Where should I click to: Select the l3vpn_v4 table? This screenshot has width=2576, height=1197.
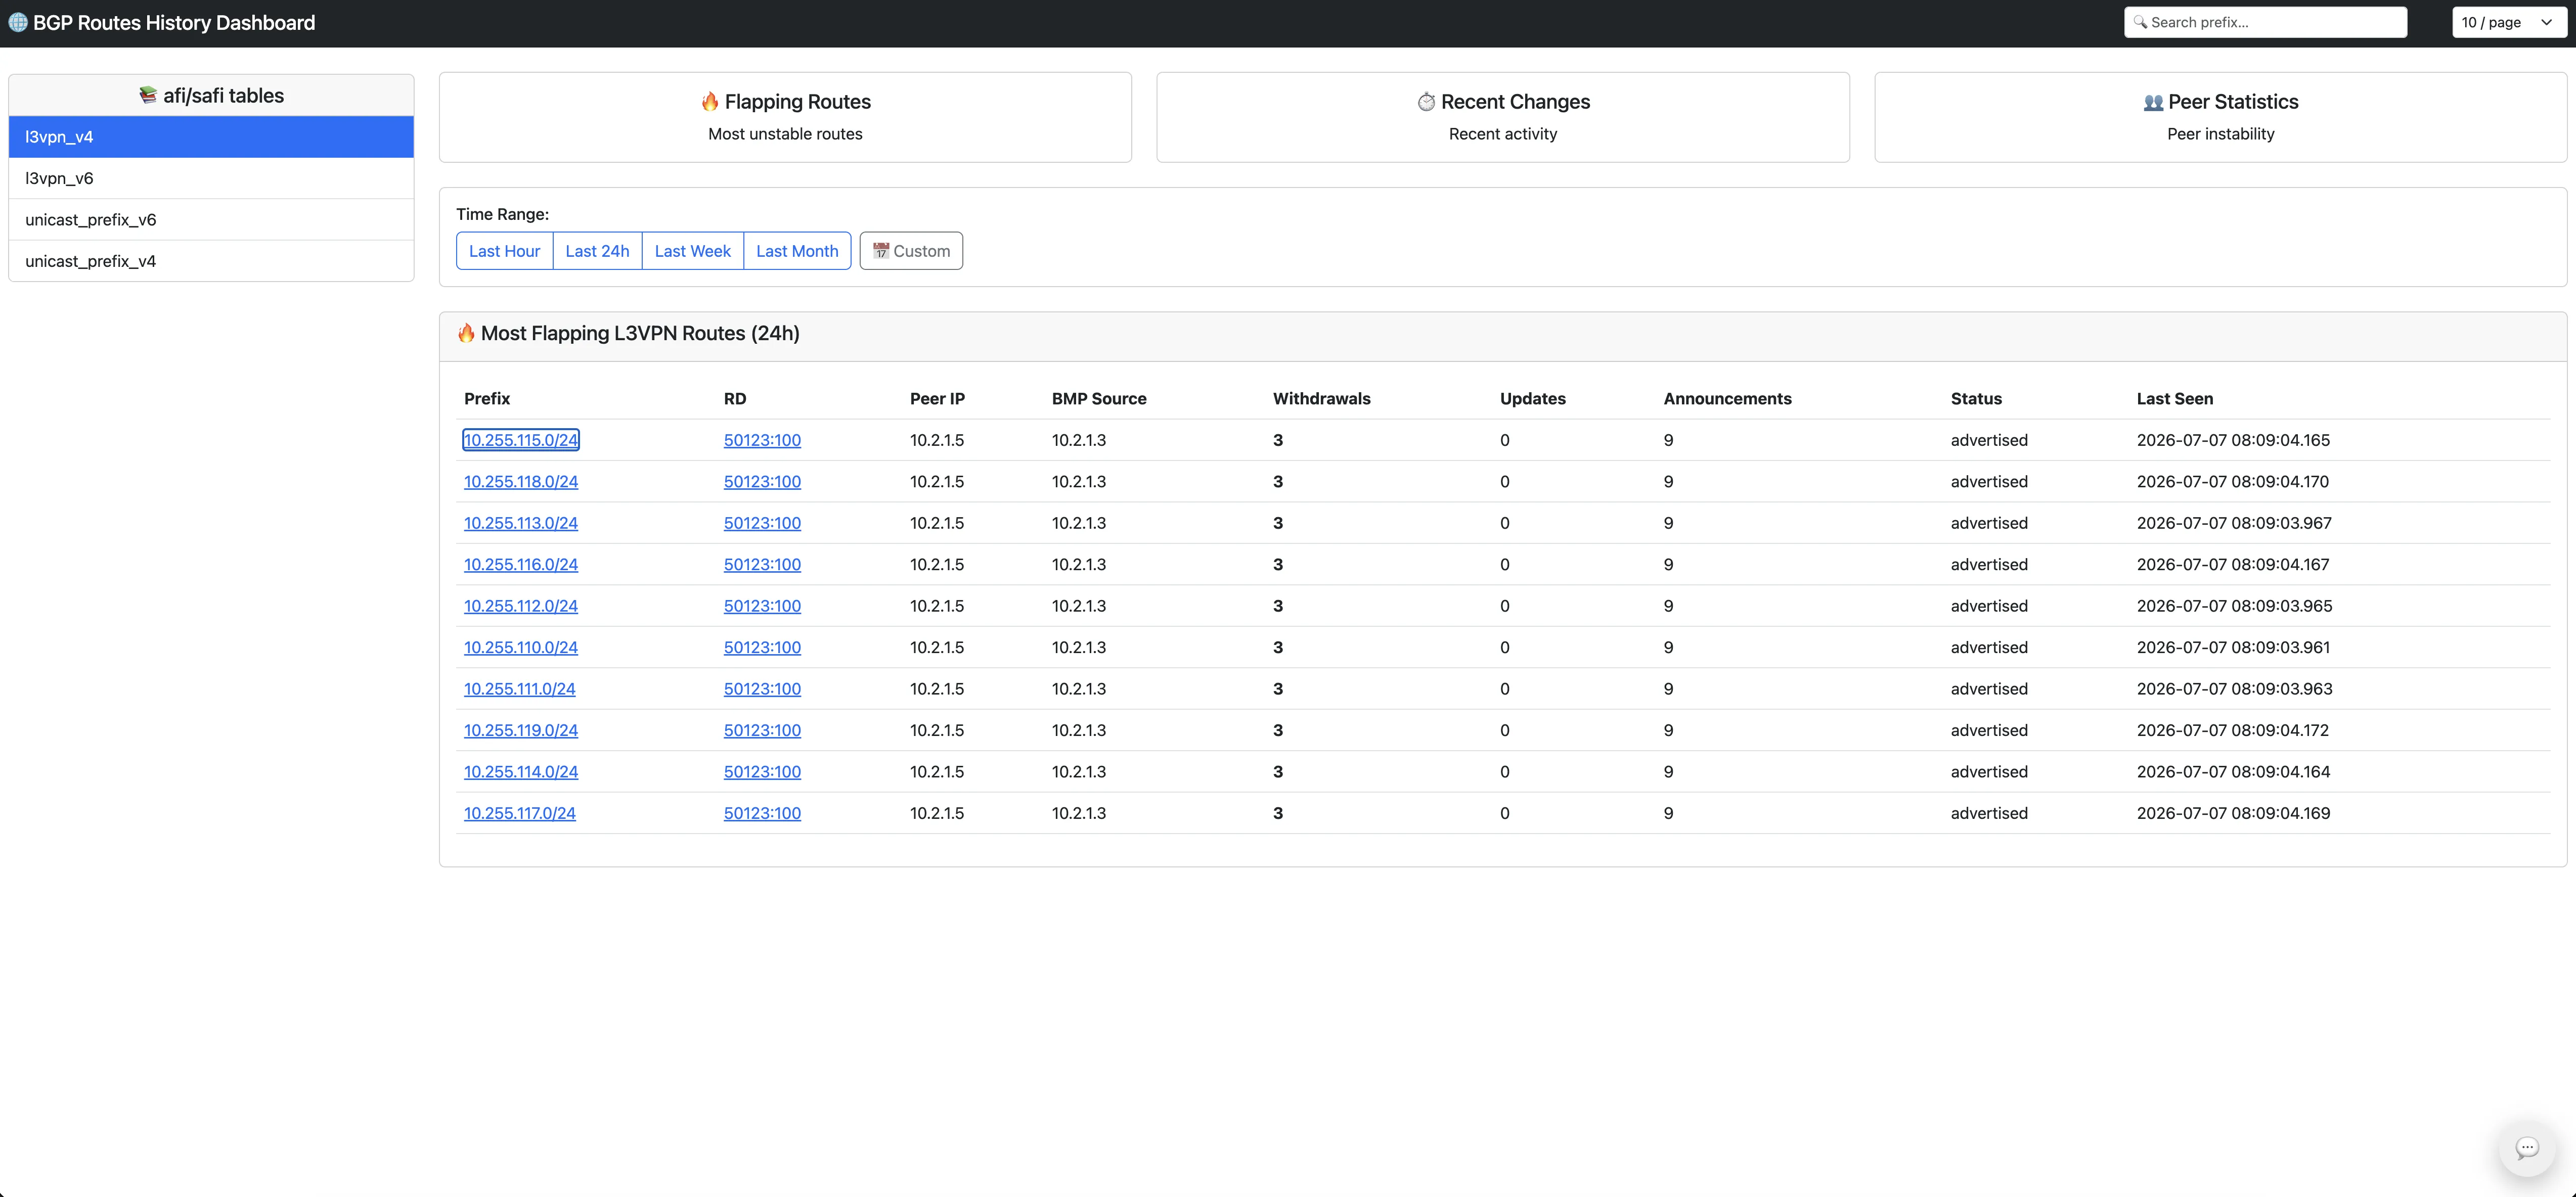211,137
